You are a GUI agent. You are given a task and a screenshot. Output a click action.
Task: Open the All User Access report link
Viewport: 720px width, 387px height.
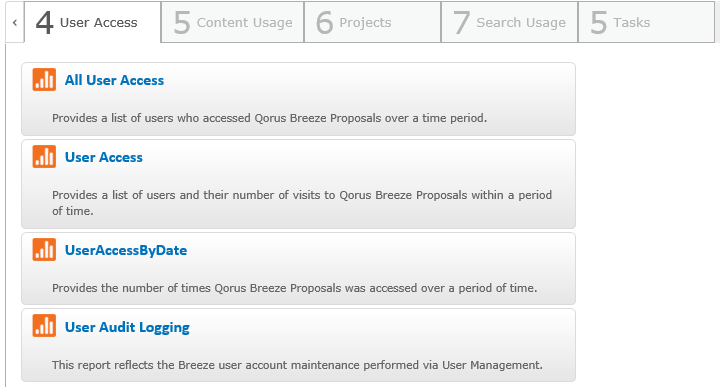coord(114,80)
